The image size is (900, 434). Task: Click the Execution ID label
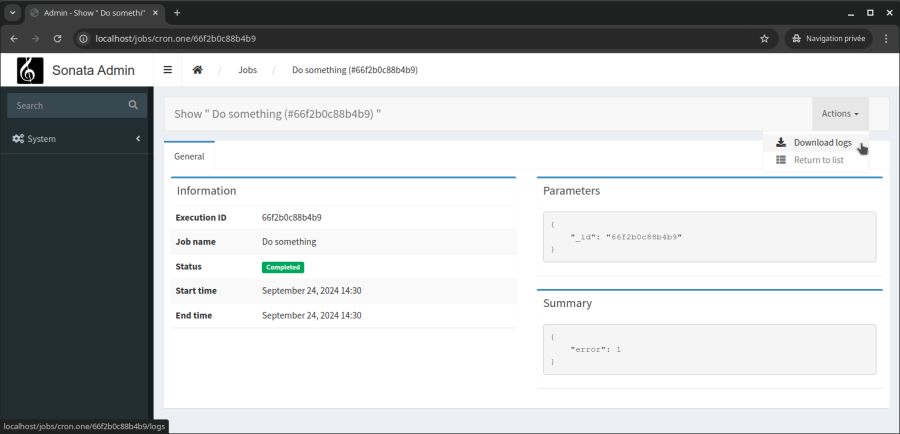coord(201,218)
